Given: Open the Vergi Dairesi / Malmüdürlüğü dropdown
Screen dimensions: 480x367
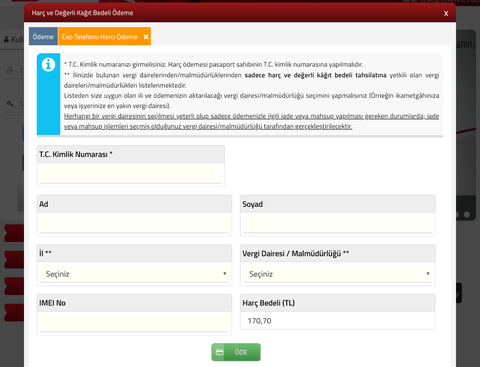Looking at the screenshot, I should click(x=337, y=274).
